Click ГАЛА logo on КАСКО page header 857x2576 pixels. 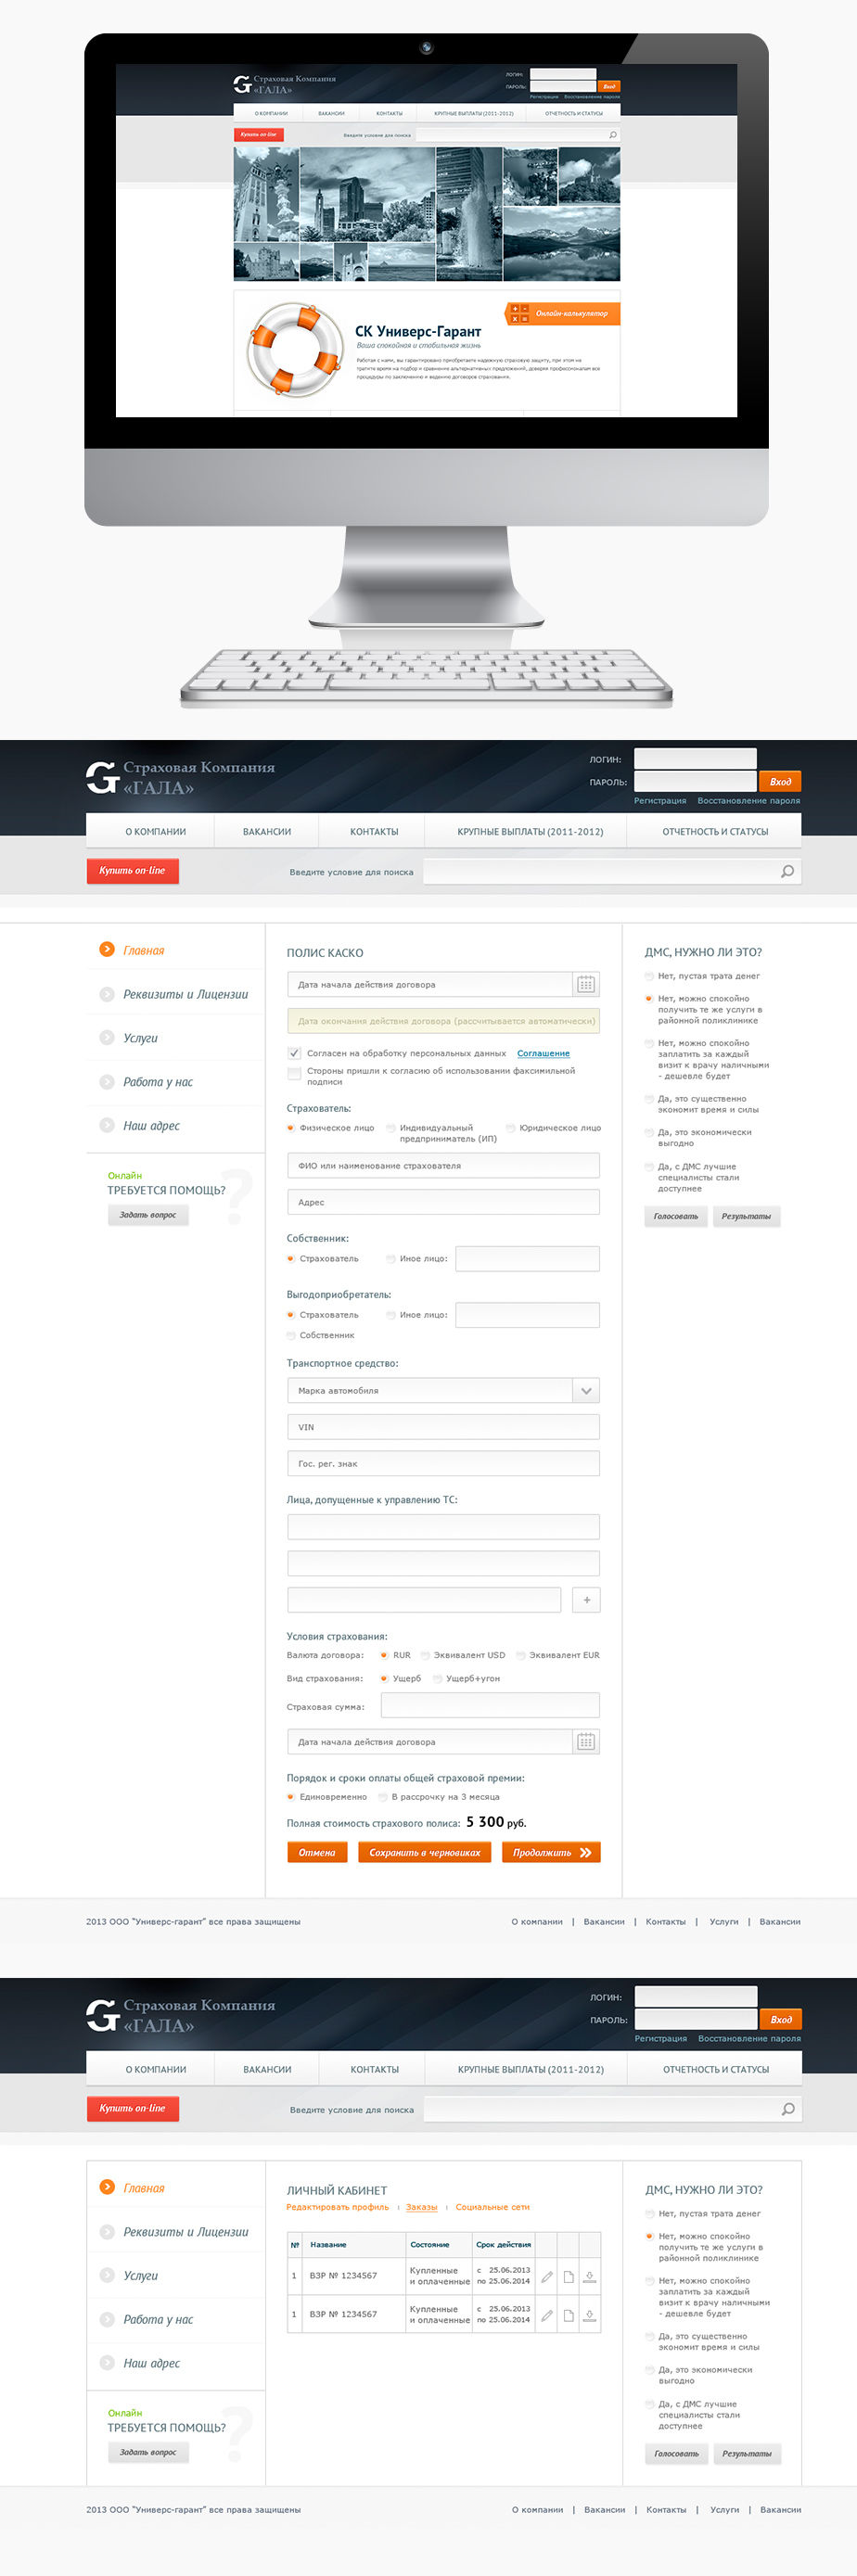click(x=180, y=777)
